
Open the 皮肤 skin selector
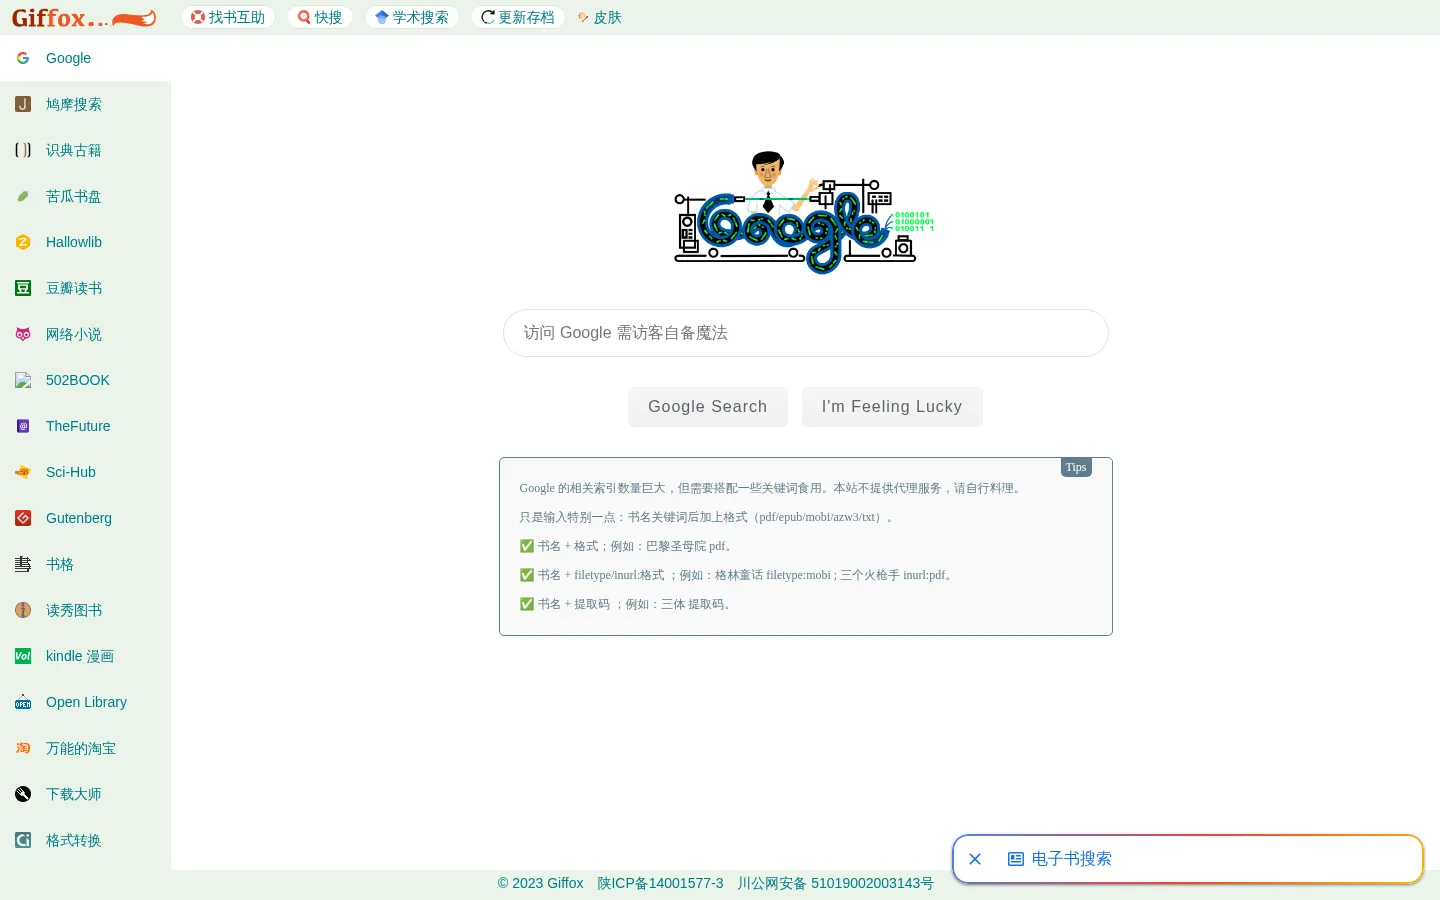point(600,17)
